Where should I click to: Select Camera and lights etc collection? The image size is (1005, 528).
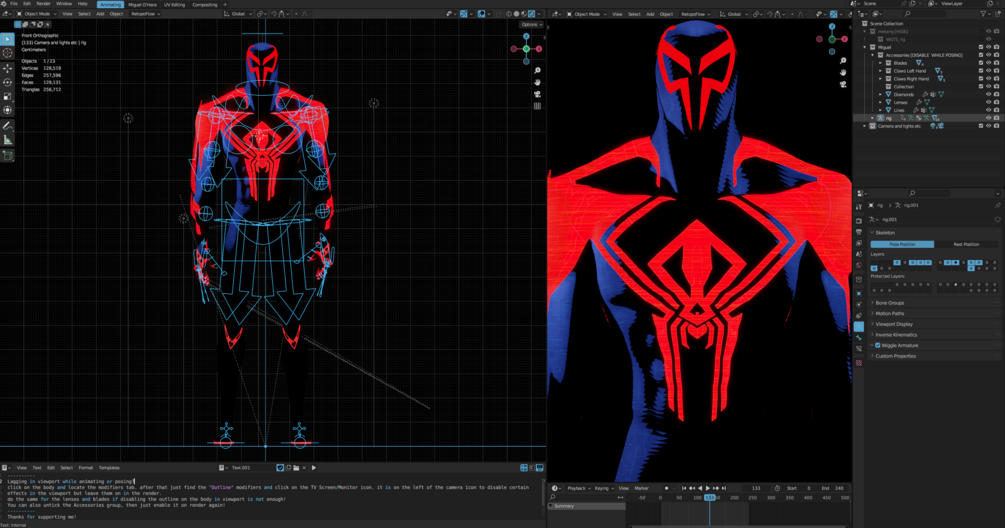pyautogui.click(x=898, y=126)
